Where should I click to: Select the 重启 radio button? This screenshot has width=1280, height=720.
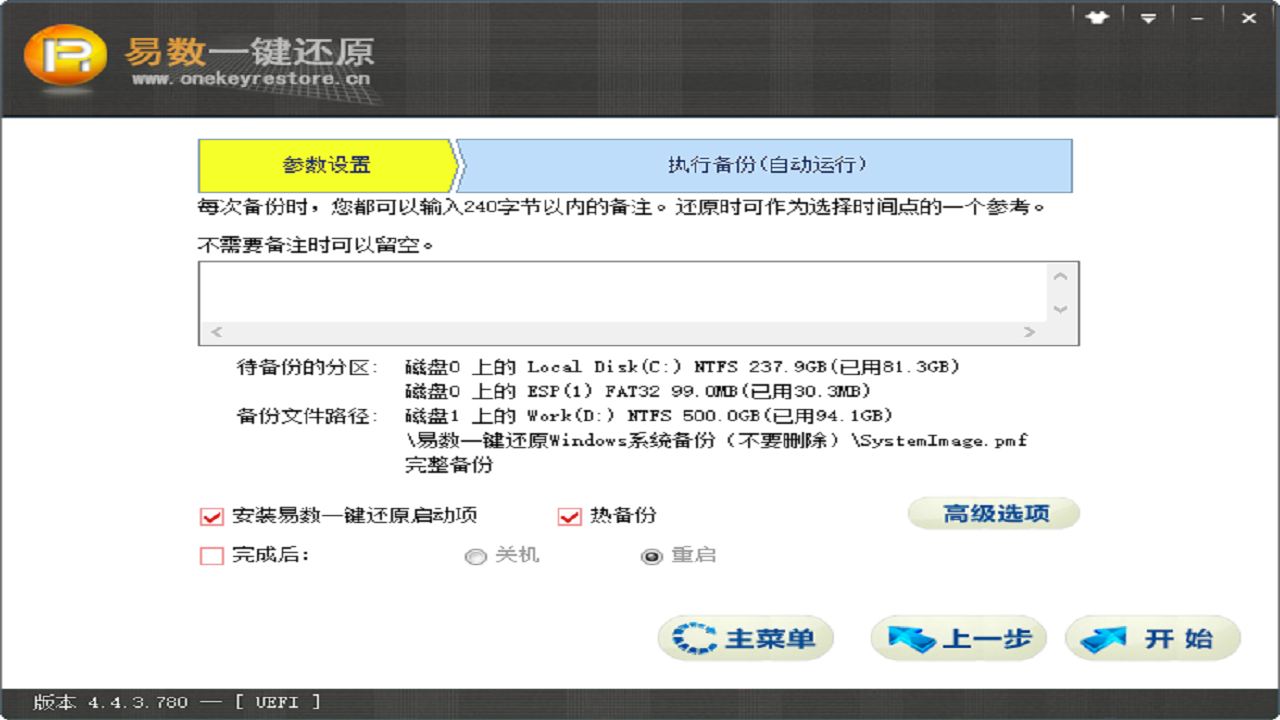(x=652, y=557)
